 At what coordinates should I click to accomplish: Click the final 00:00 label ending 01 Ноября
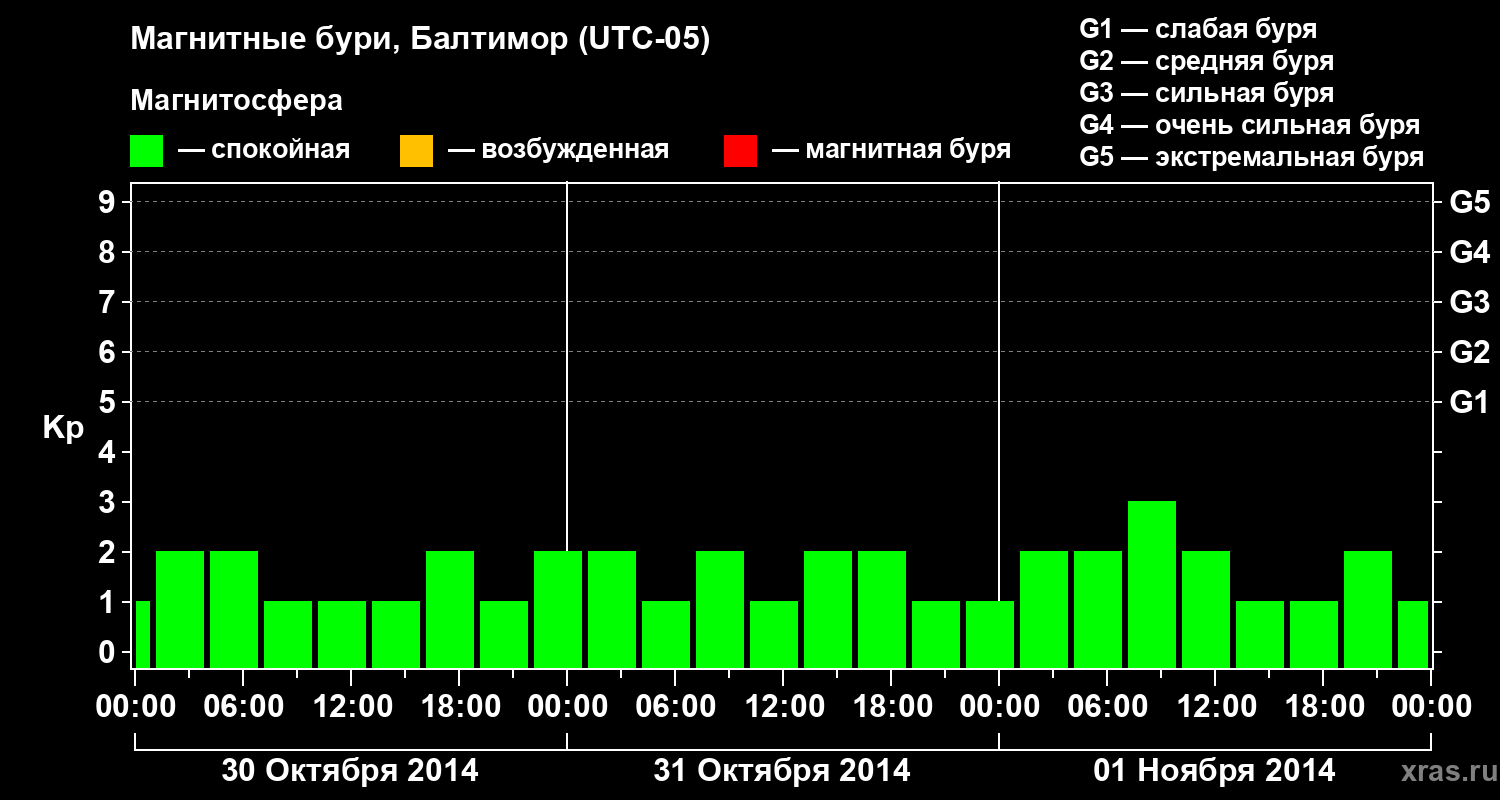pyautogui.click(x=1431, y=707)
